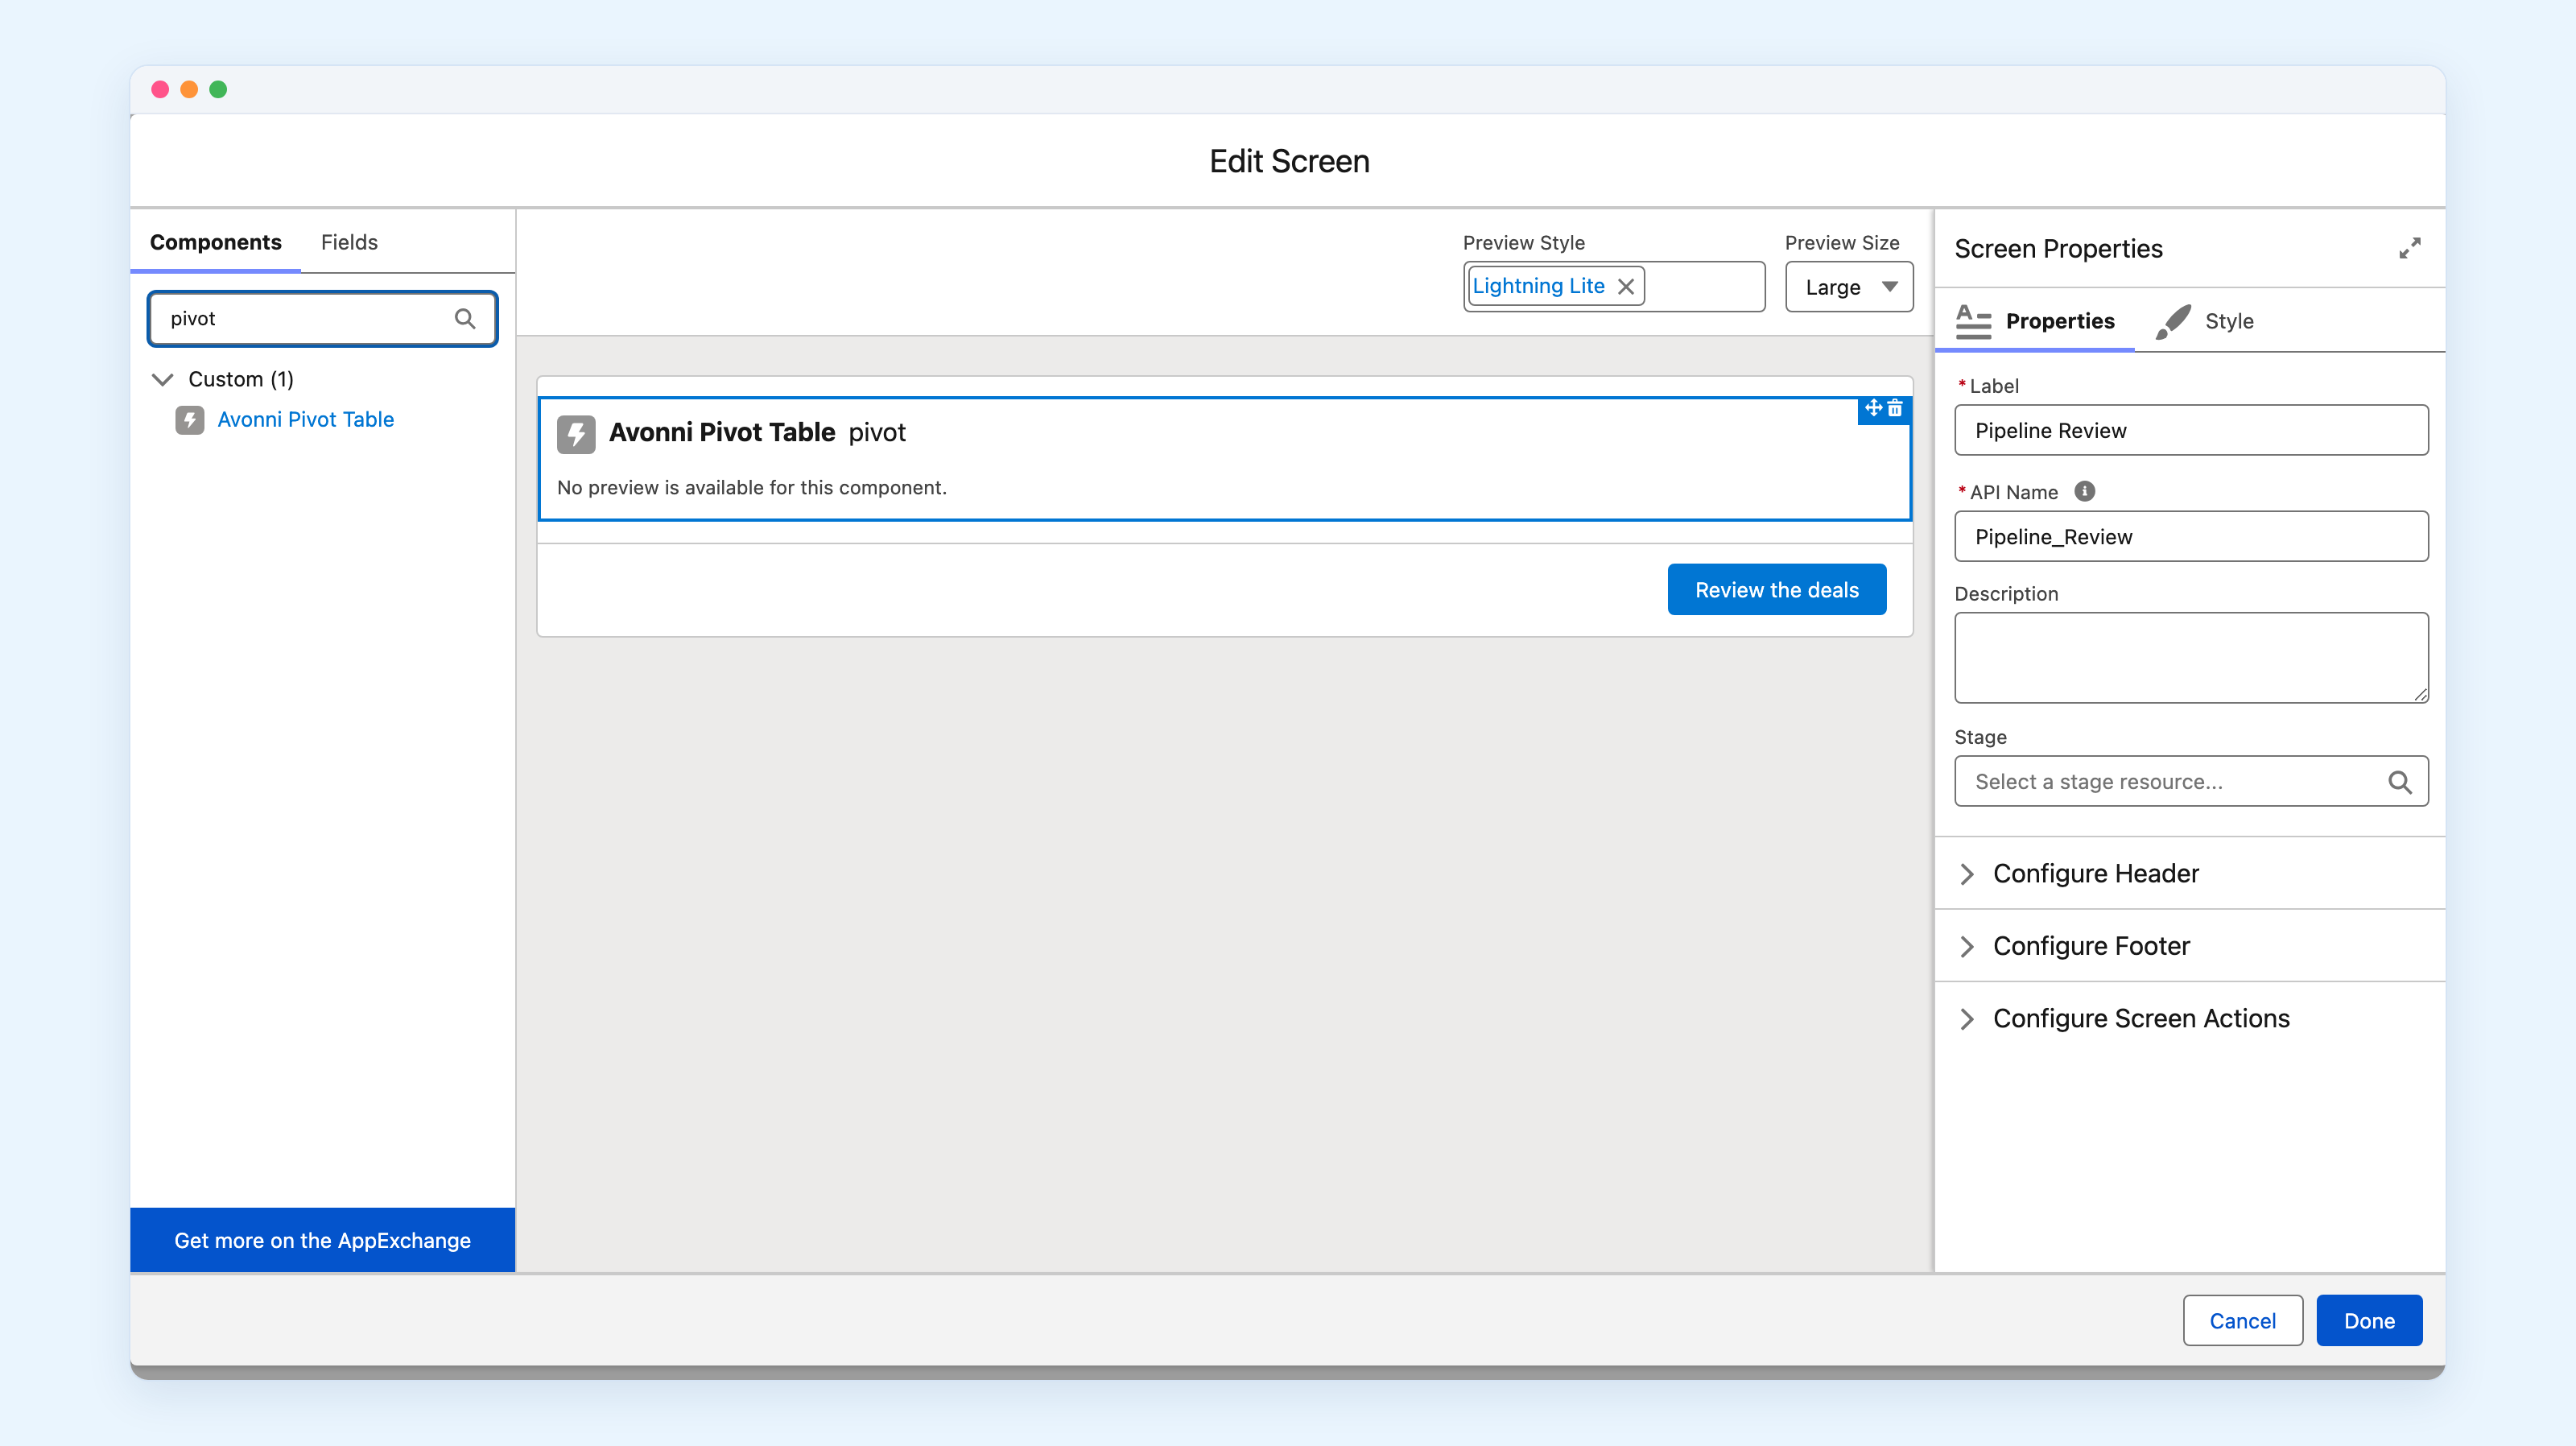The height and width of the screenshot is (1446, 2576).
Task: Collapse the Custom (1) section
Action: [x=163, y=379]
